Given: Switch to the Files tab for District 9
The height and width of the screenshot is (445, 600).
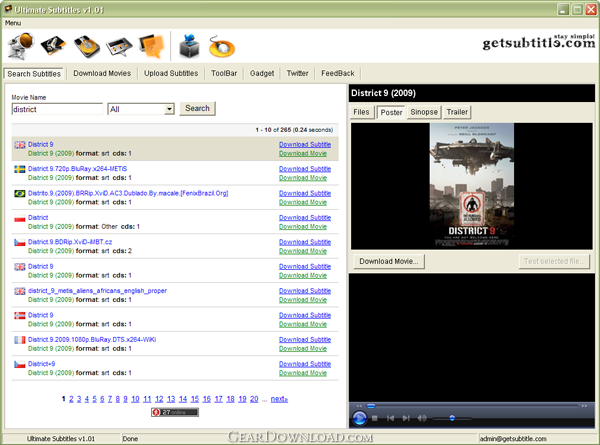Looking at the screenshot, I should (361, 112).
